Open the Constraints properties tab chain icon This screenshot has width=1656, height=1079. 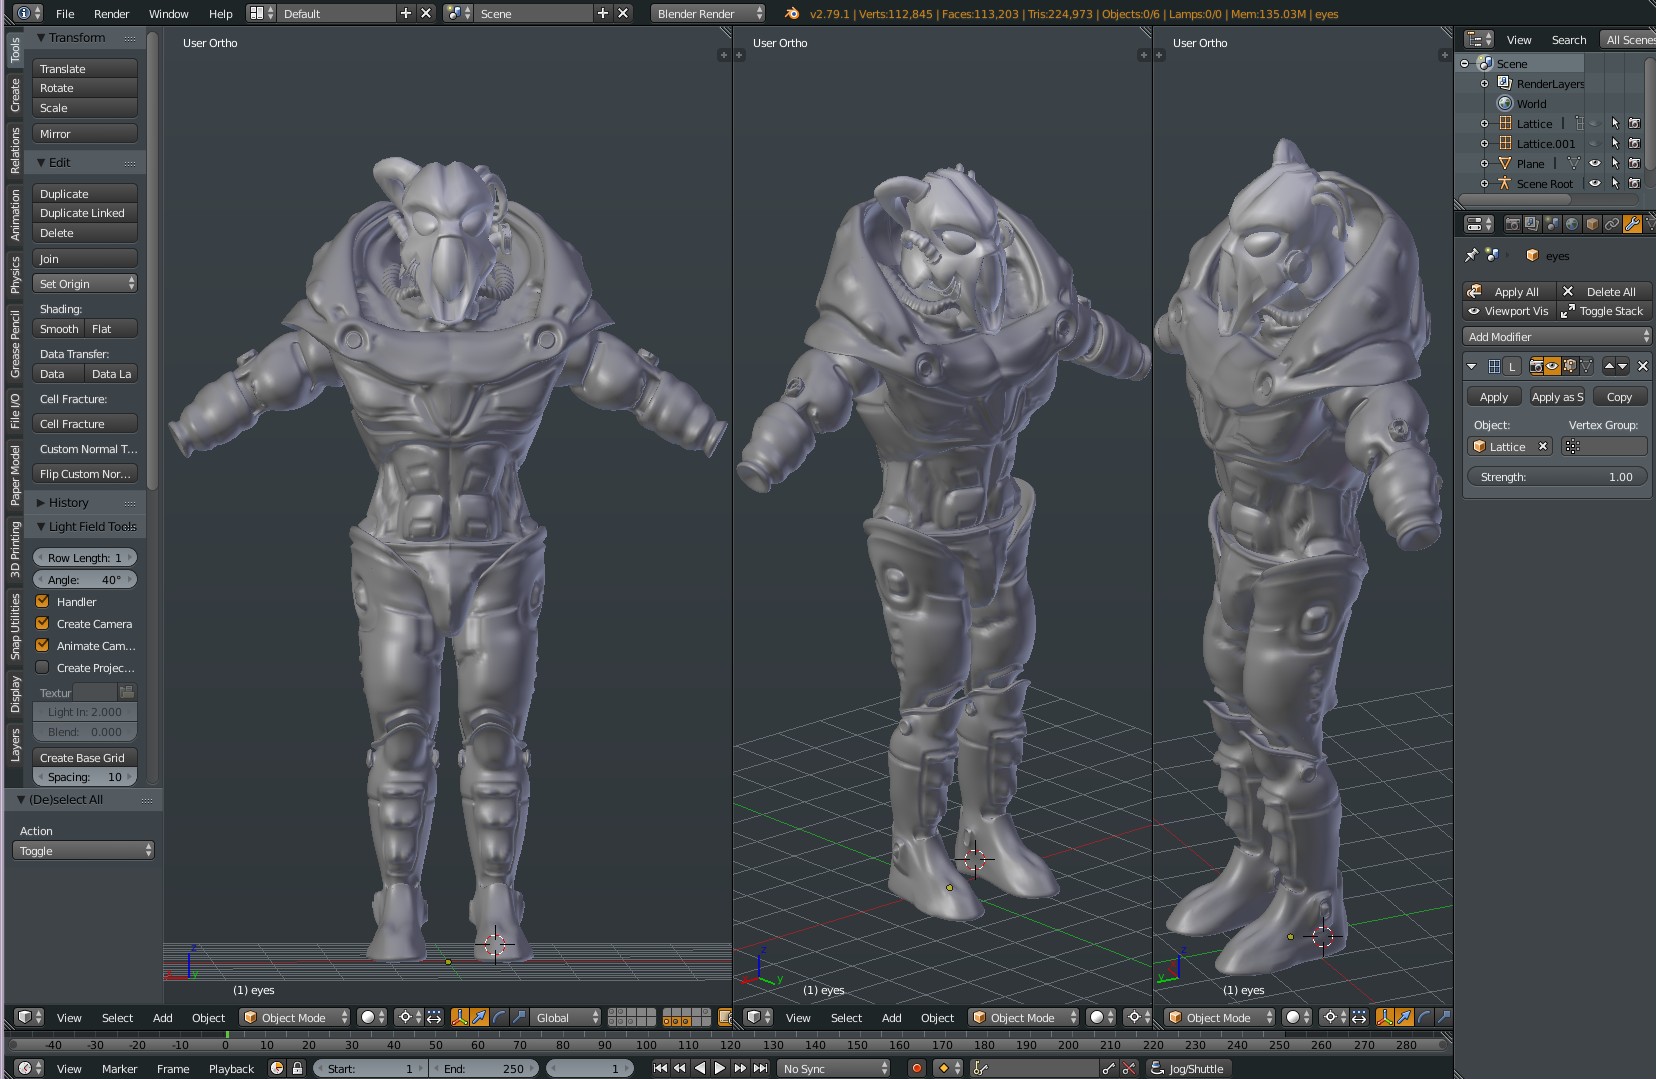(1612, 225)
